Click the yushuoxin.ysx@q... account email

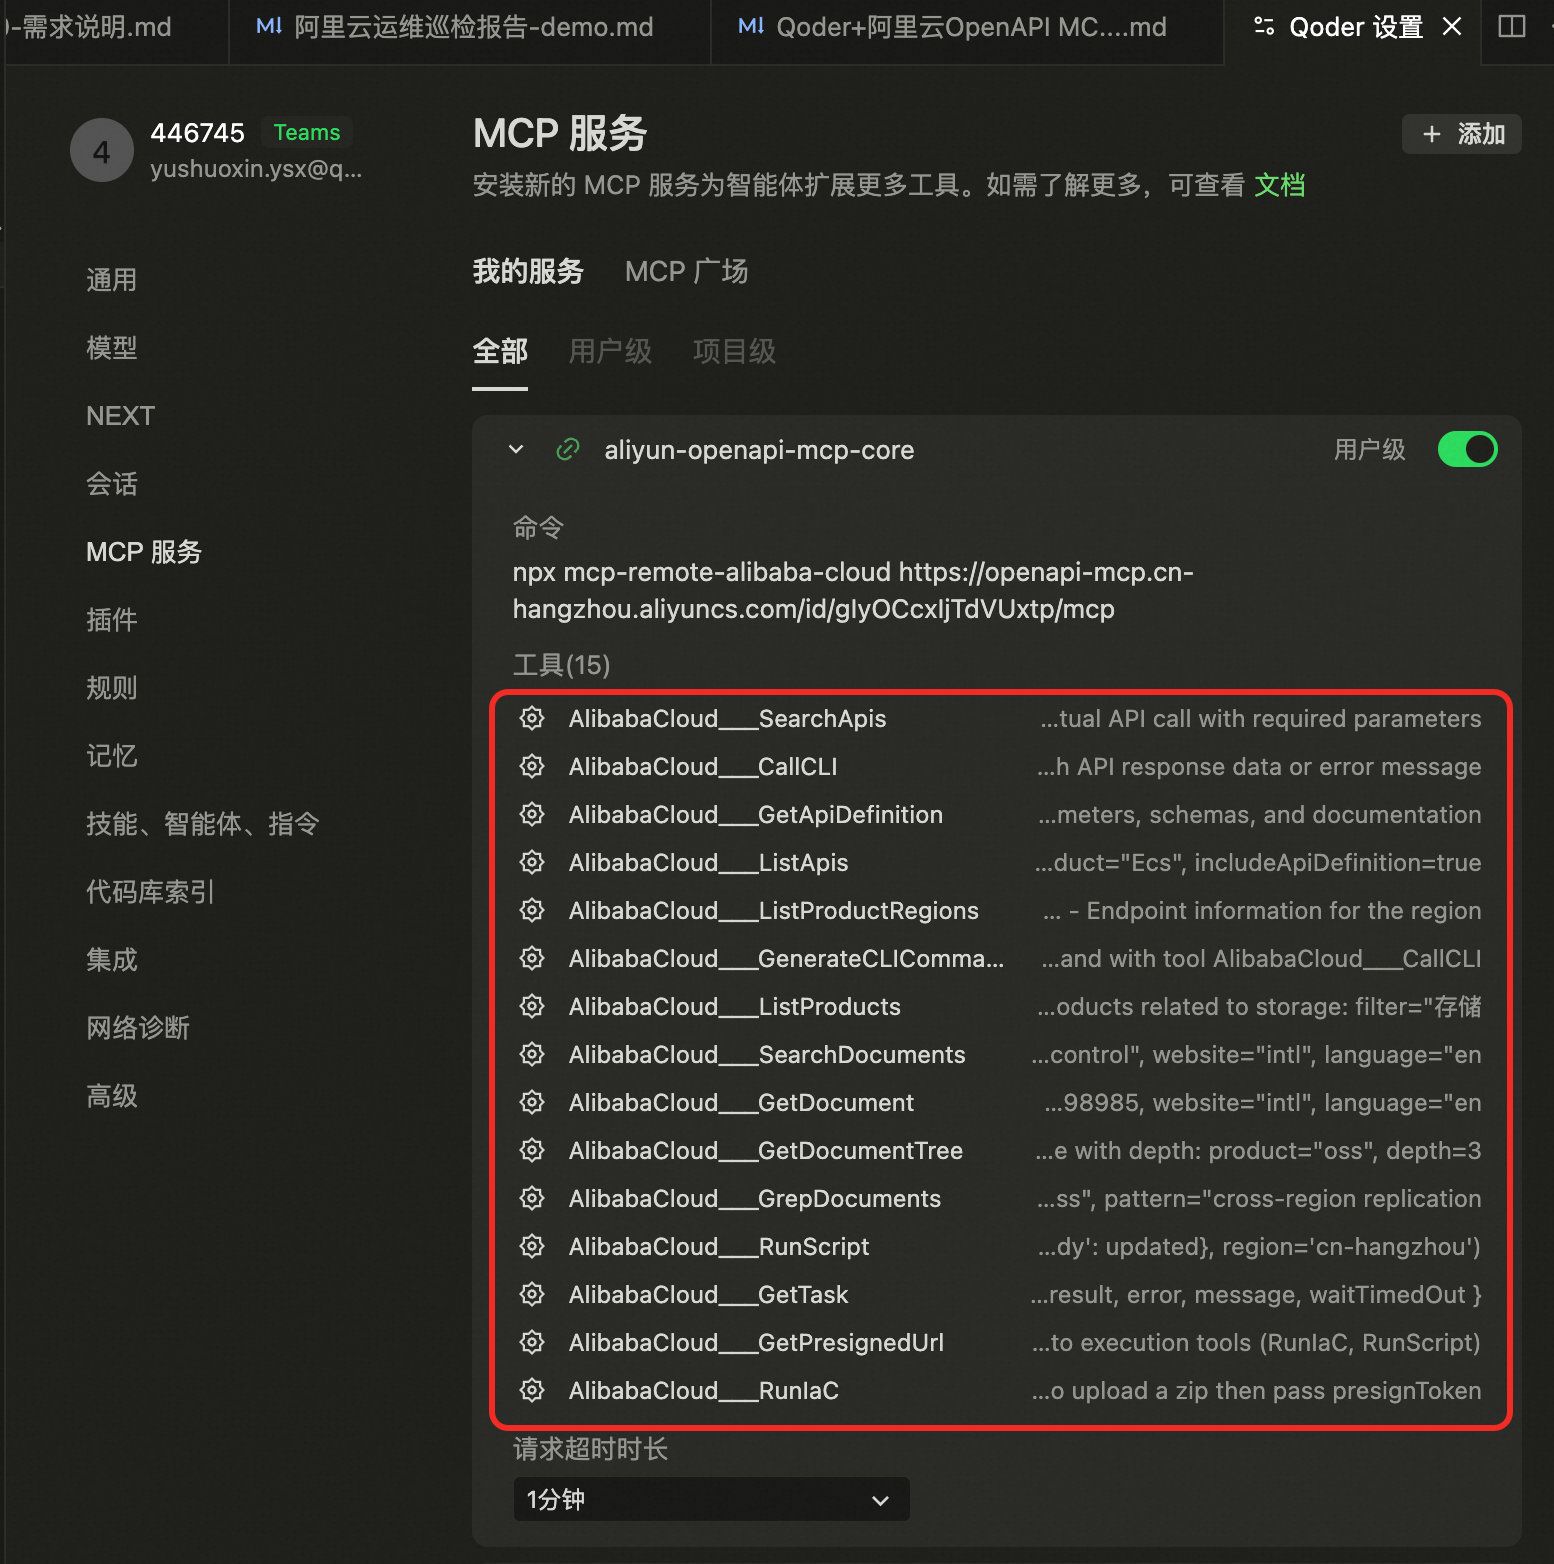click(256, 169)
